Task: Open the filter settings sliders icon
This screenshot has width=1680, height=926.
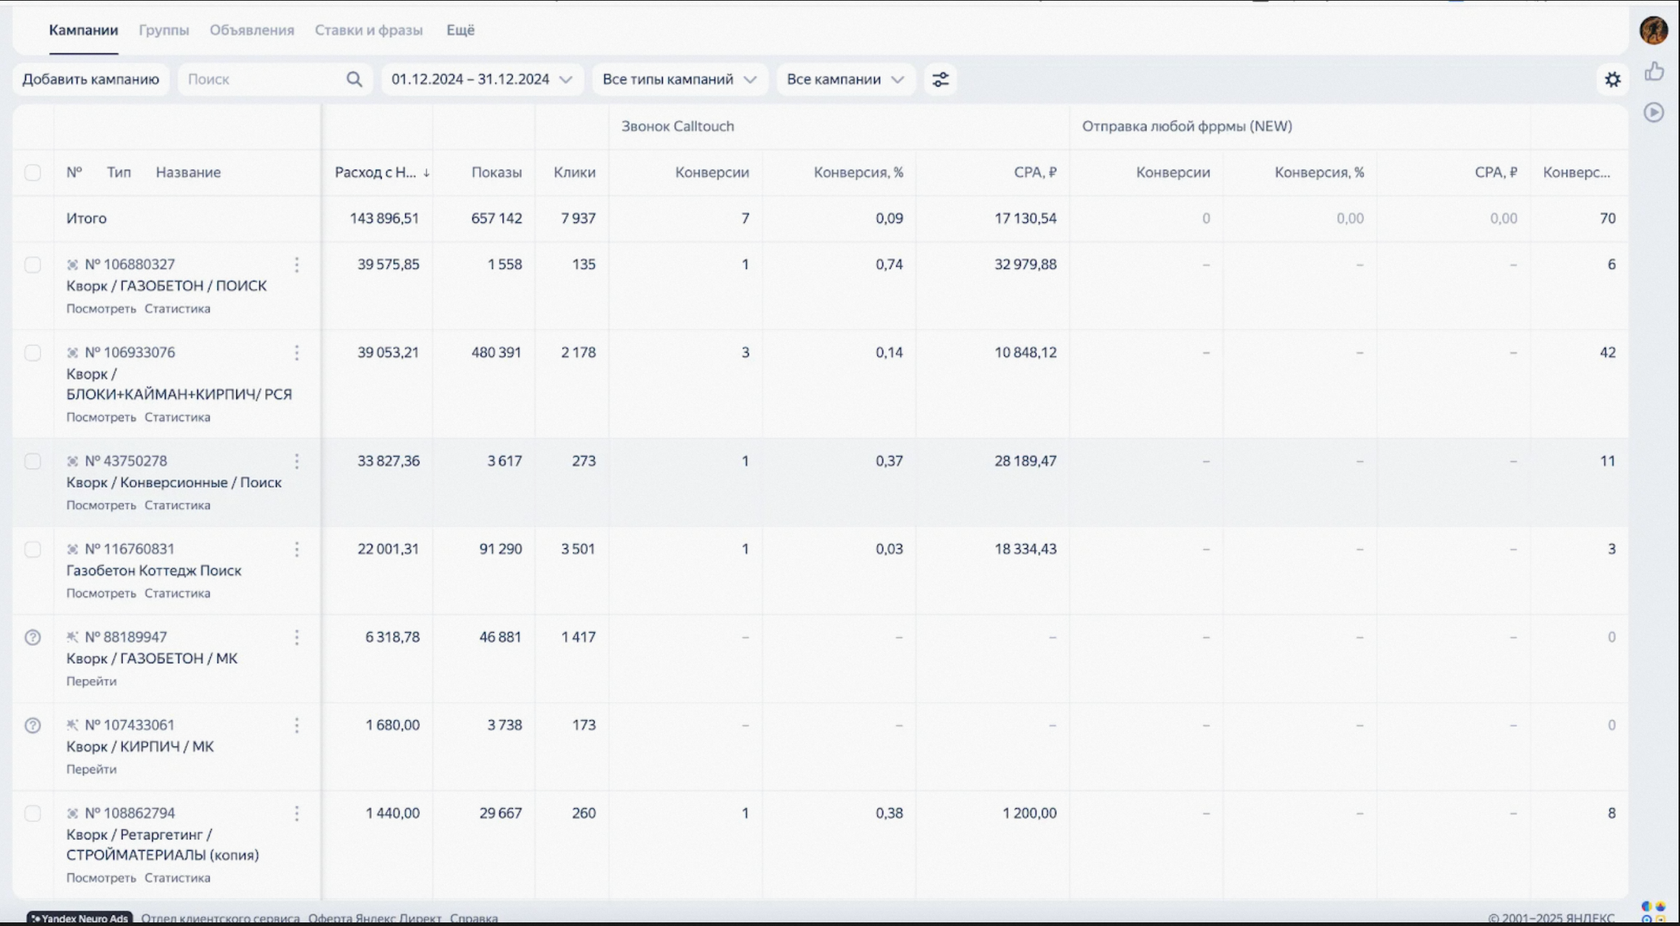Action: pos(940,79)
